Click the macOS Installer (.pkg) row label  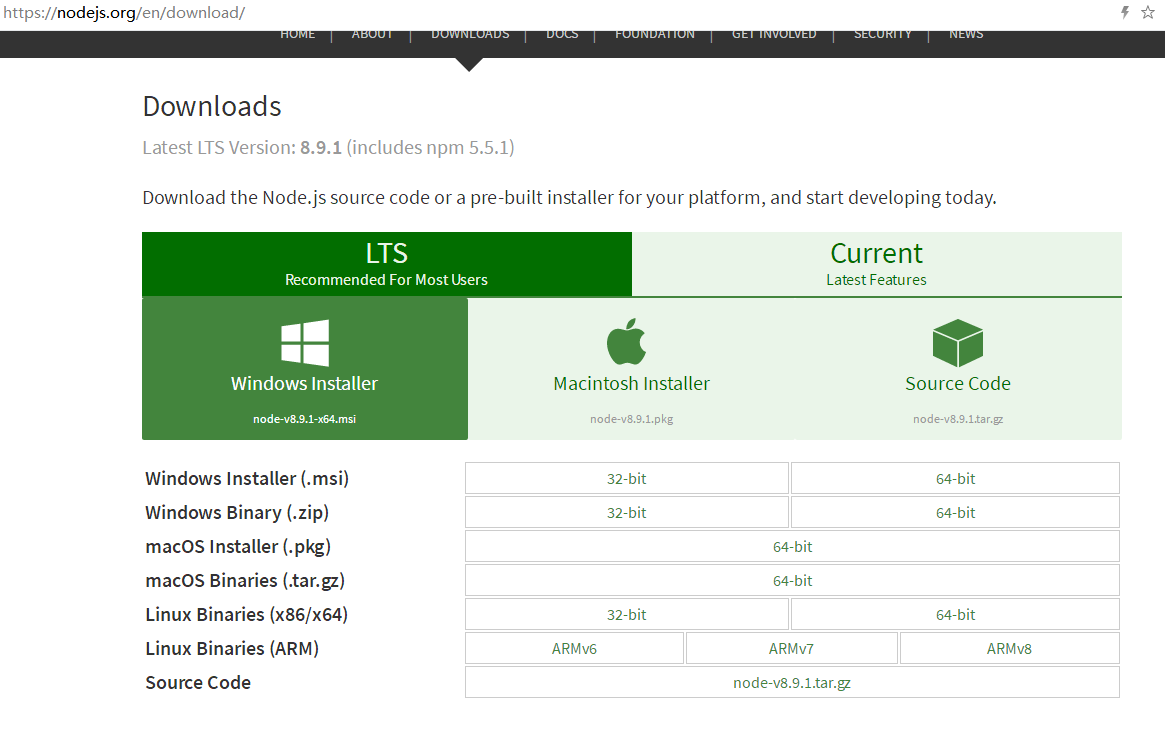pyautogui.click(x=238, y=547)
